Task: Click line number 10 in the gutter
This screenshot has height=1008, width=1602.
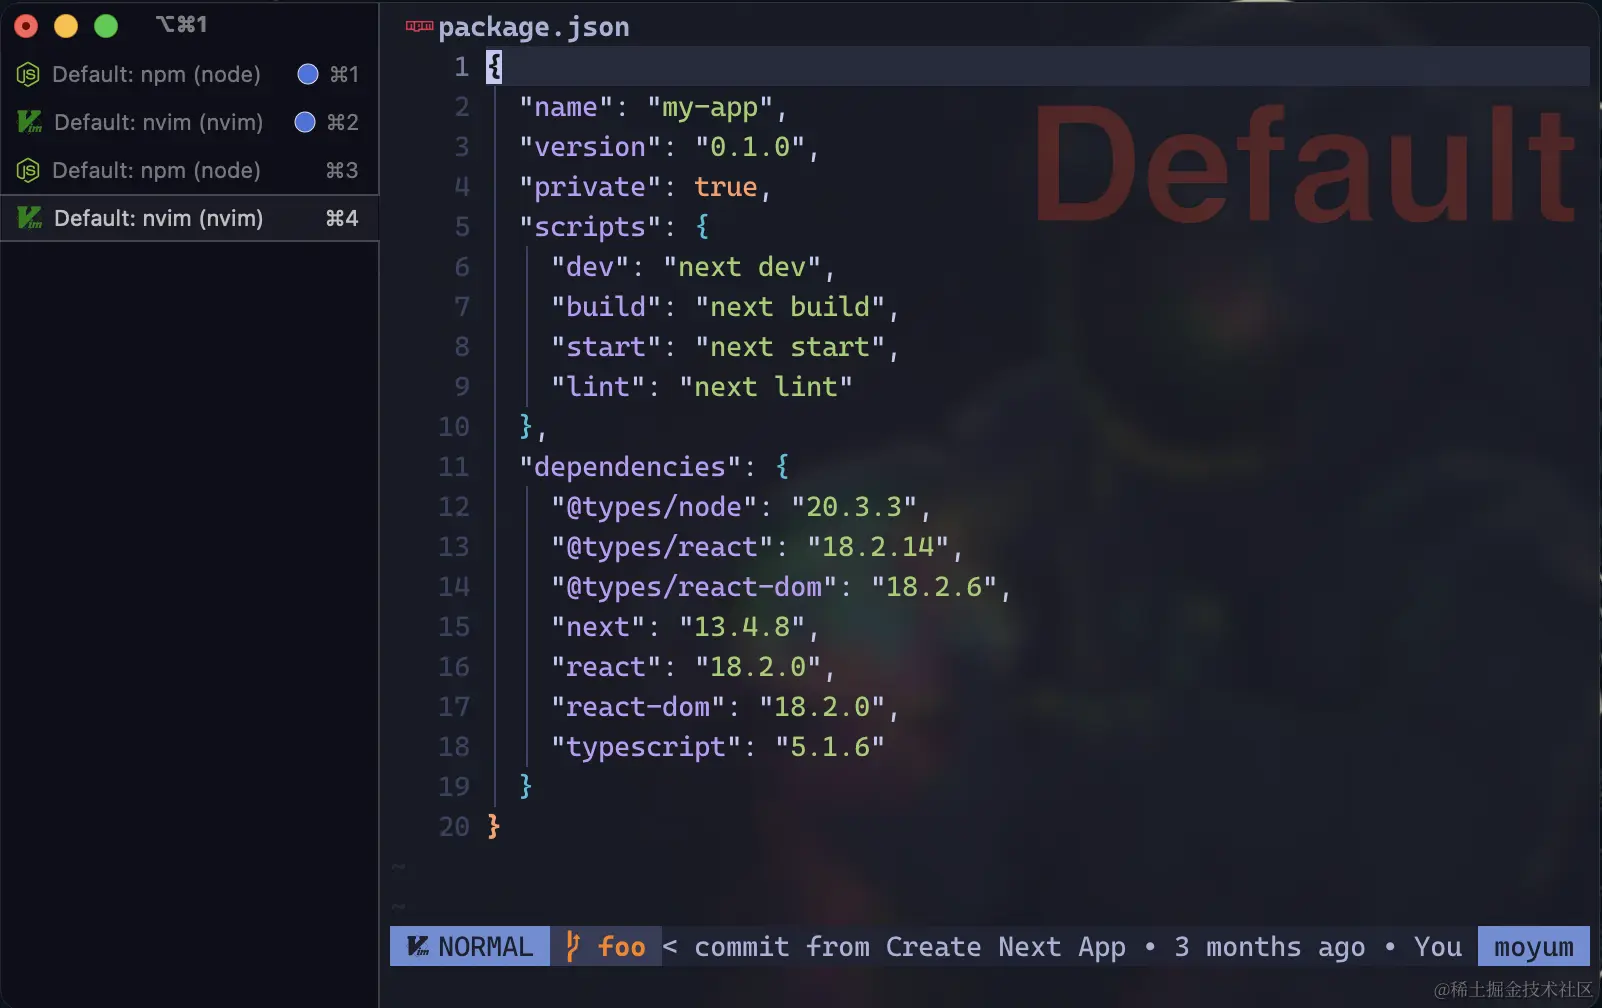Action: (454, 427)
